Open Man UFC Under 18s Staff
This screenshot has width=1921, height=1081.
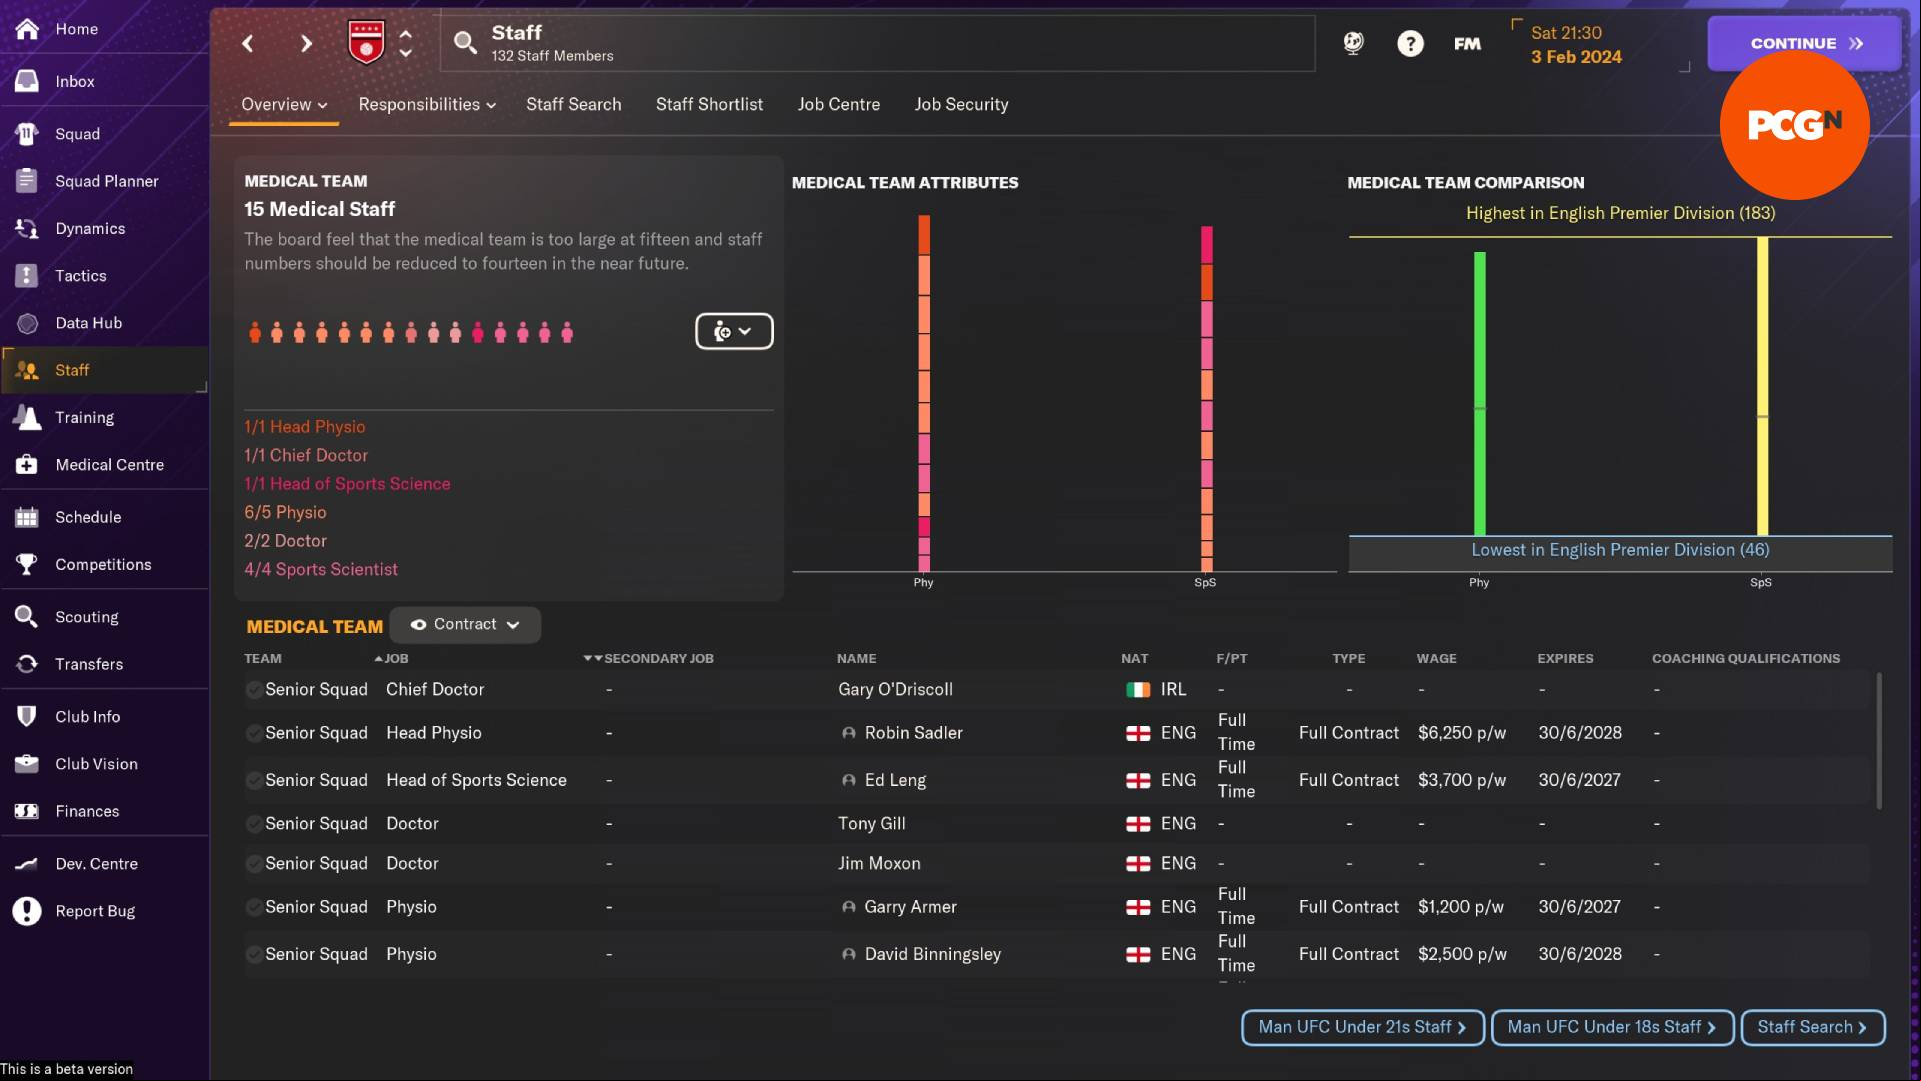1612,1027
